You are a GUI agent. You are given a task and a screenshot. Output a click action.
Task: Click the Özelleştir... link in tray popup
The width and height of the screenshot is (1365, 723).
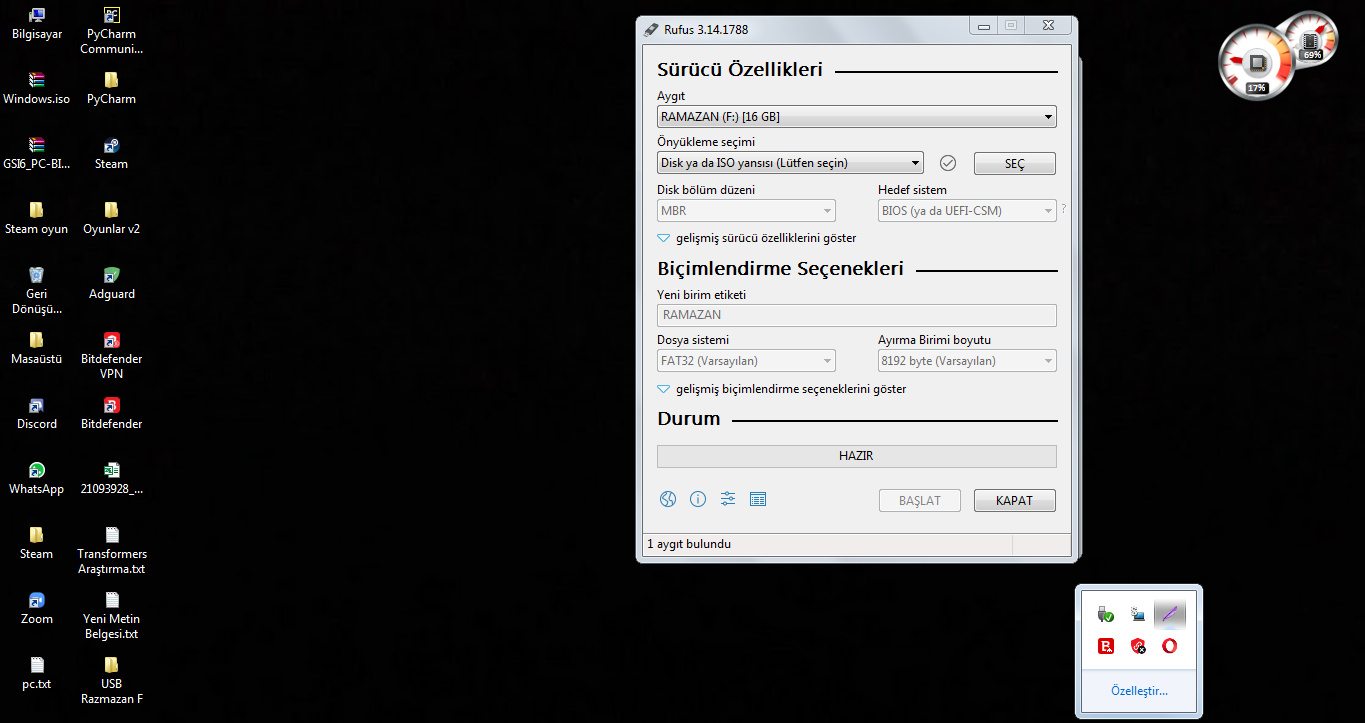click(x=1139, y=691)
